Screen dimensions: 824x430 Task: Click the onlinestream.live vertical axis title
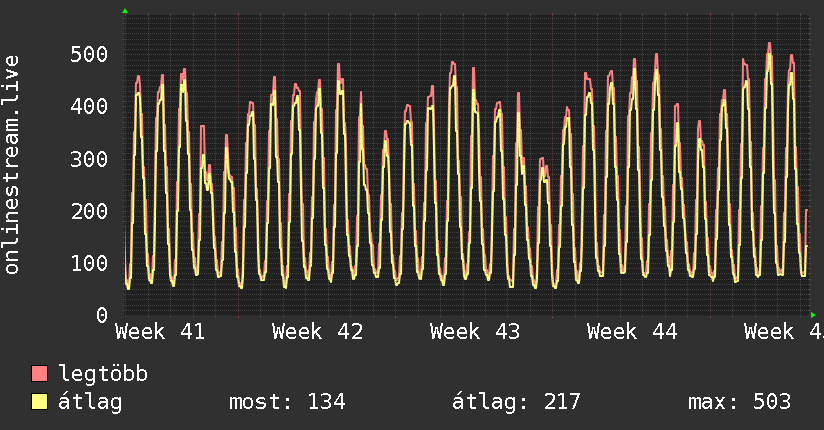coord(11,165)
